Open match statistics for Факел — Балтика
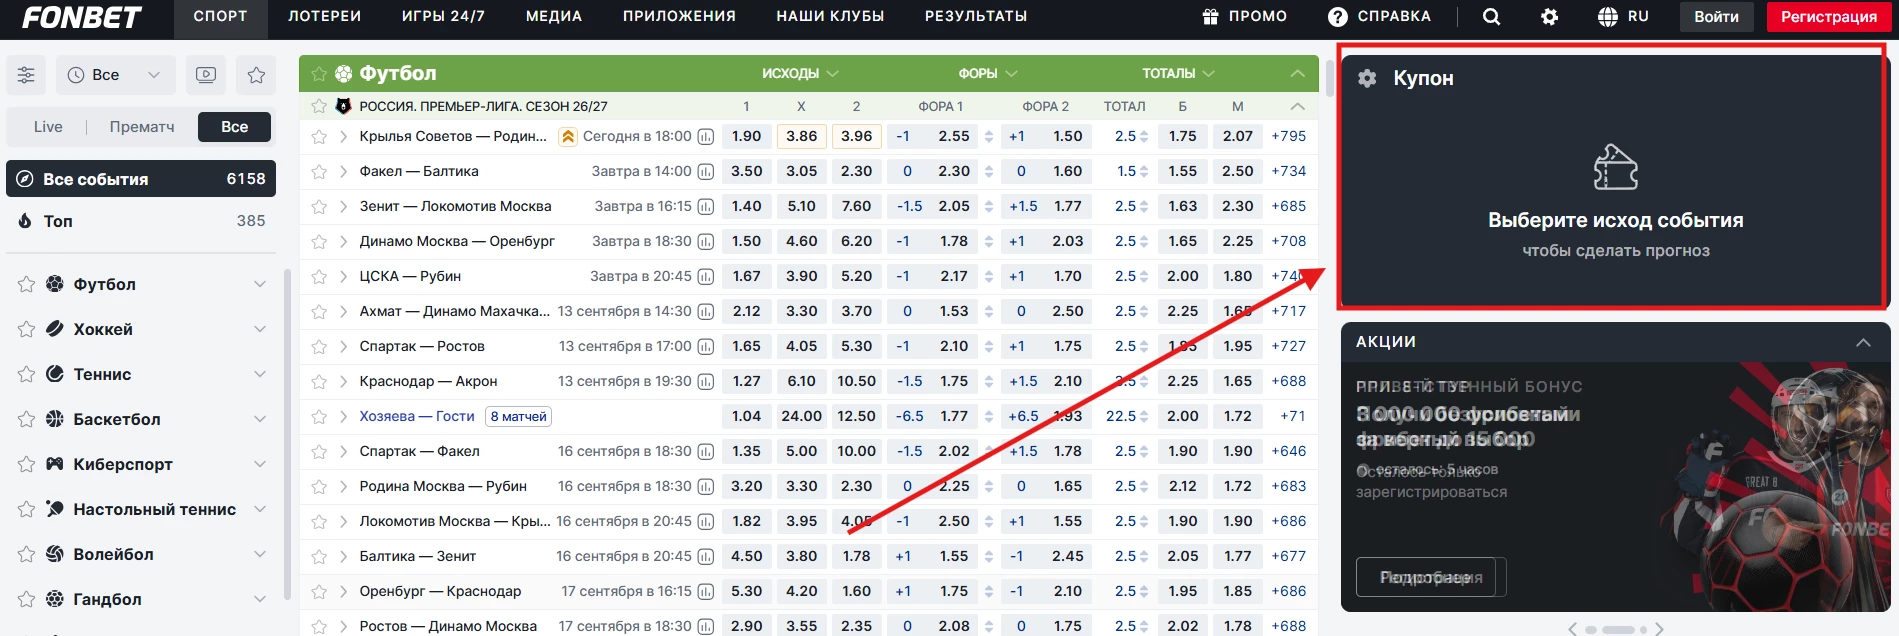This screenshot has height=636, width=1899. [x=705, y=172]
